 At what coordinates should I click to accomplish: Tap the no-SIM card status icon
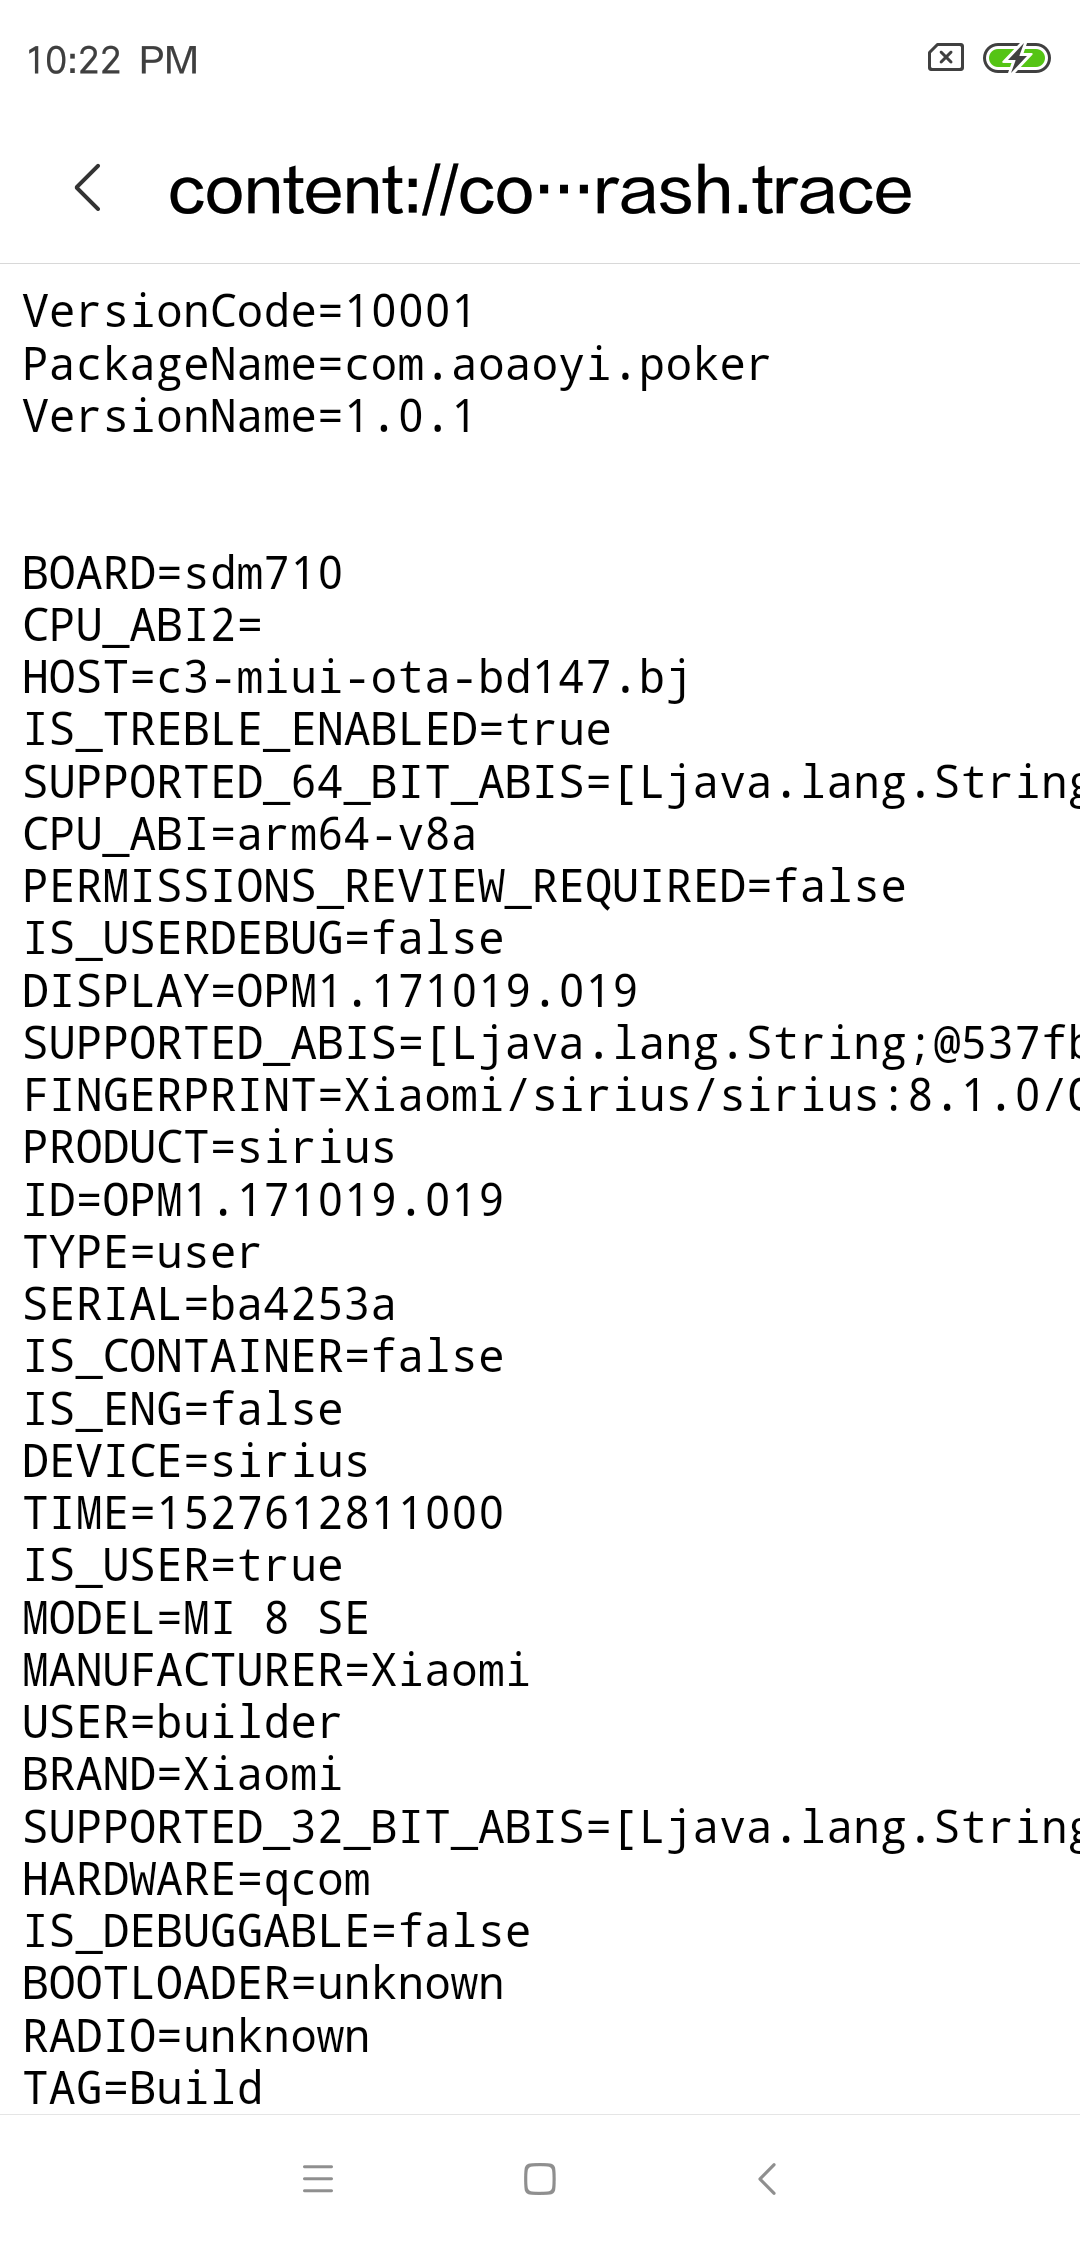pos(944,59)
